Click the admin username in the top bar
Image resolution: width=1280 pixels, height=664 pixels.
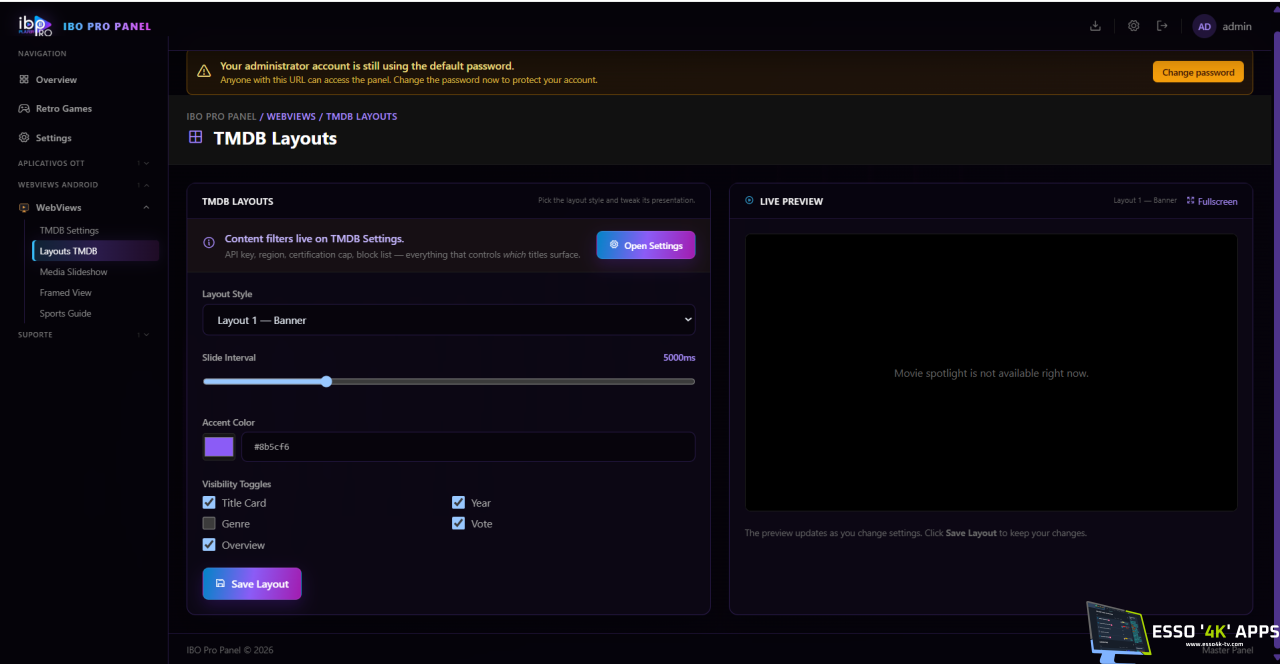tap(1237, 27)
